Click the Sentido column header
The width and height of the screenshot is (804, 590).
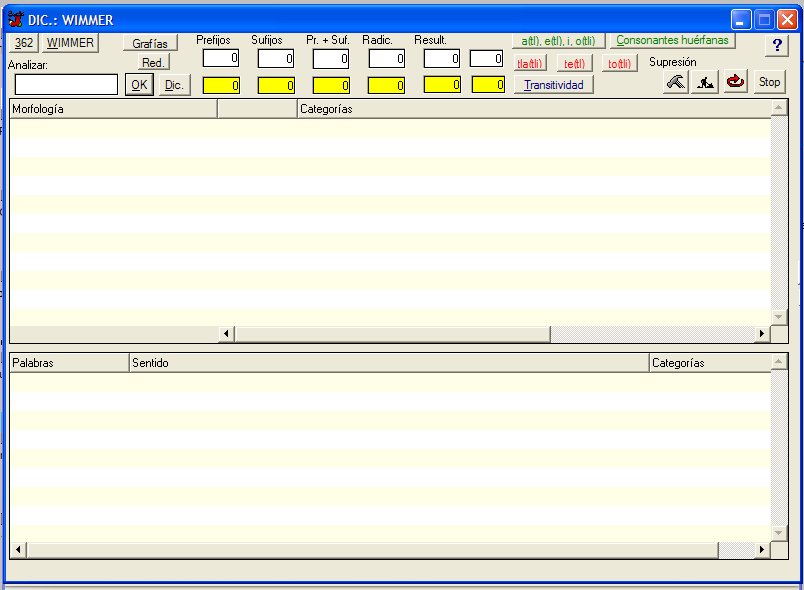(x=389, y=362)
